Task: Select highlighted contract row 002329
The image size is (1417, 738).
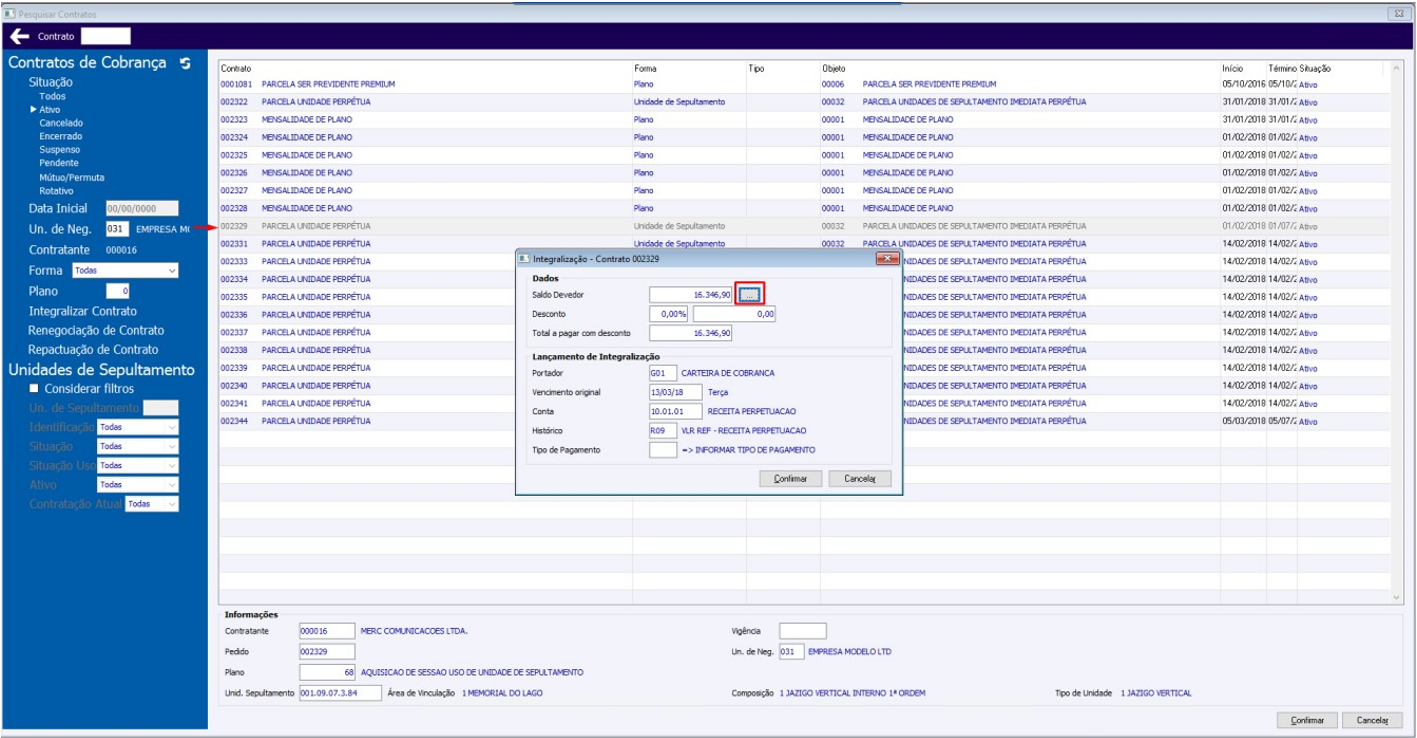Action: coord(805,226)
